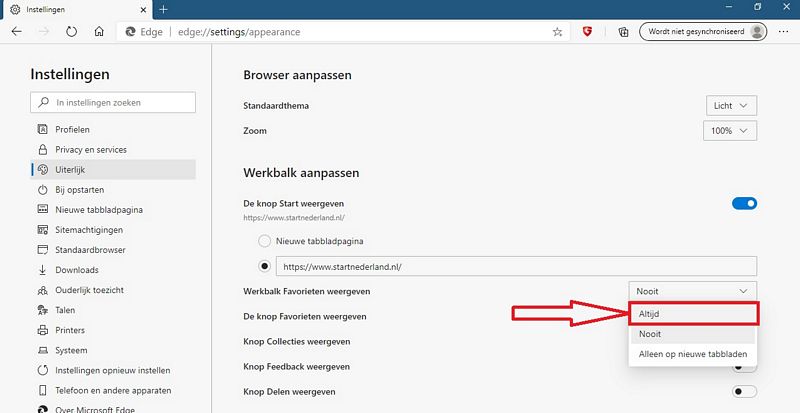Add page to favorites star icon
800x413 pixels.
pos(557,32)
